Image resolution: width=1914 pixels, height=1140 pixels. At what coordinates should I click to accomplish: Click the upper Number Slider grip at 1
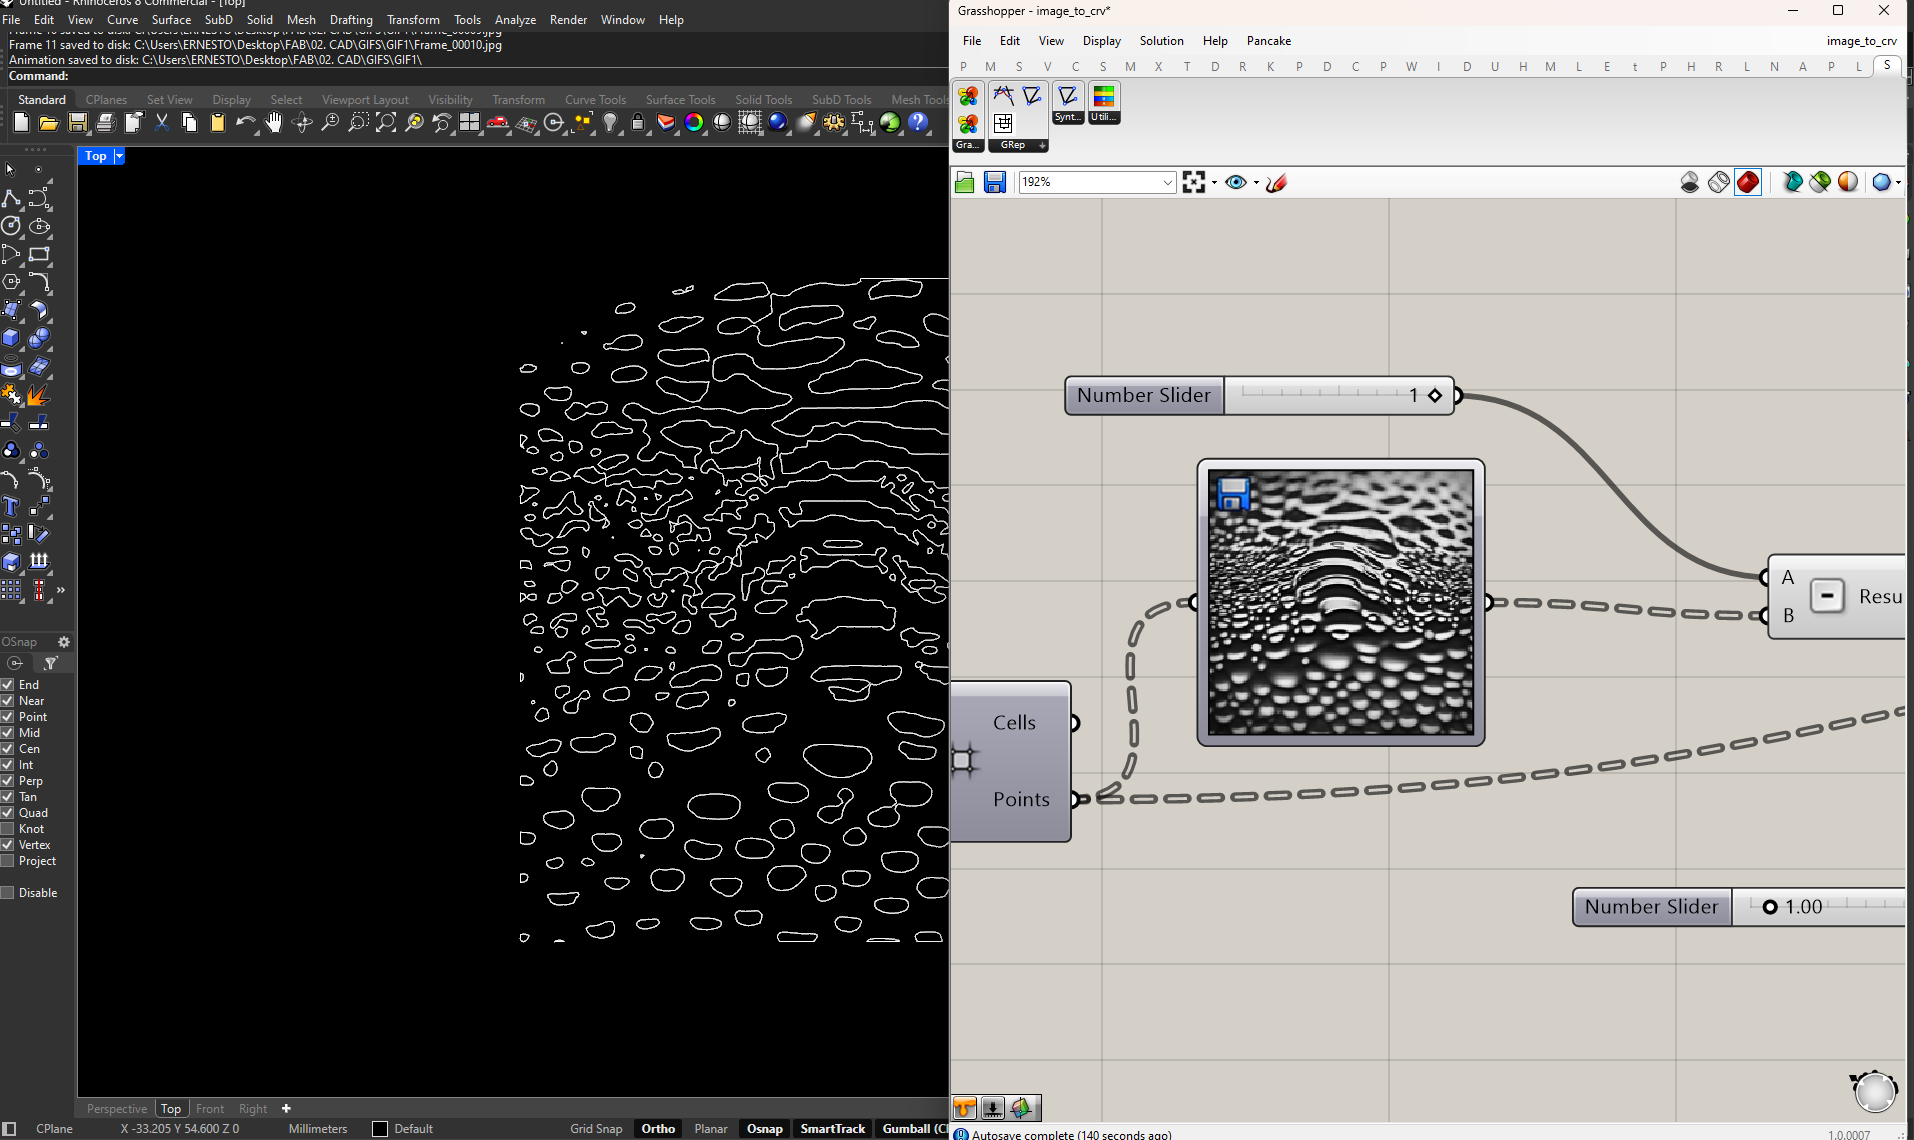(1435, 395)
